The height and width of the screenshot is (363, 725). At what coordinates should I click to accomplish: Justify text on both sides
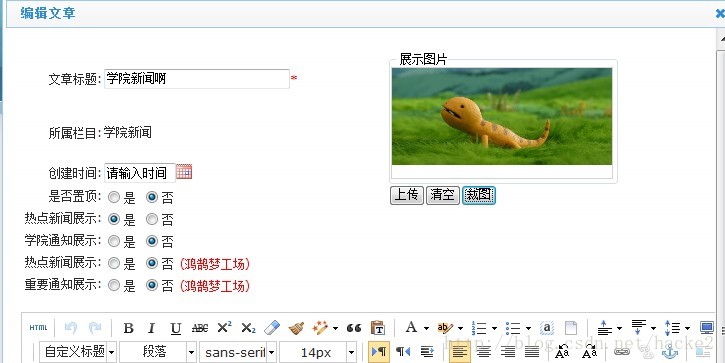click(532, 353)
